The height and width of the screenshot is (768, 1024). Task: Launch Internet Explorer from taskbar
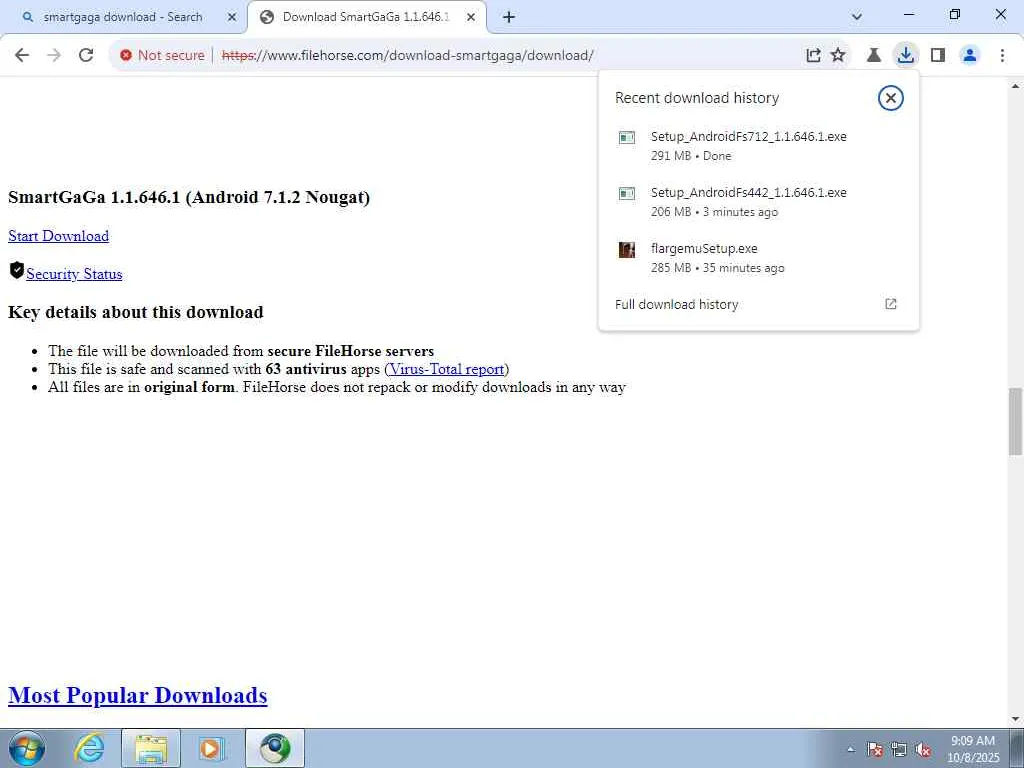click(x=89, y=748)
